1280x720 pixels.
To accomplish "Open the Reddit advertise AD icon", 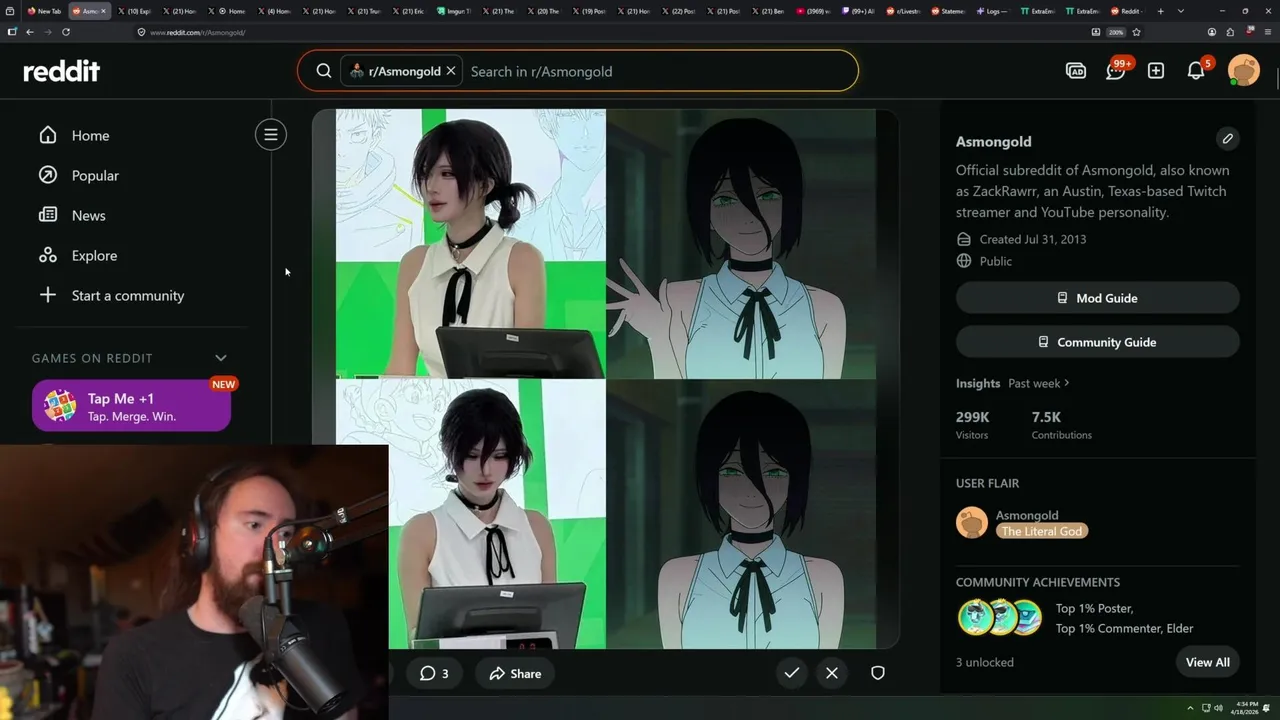I will click(x=1076, y=71).
